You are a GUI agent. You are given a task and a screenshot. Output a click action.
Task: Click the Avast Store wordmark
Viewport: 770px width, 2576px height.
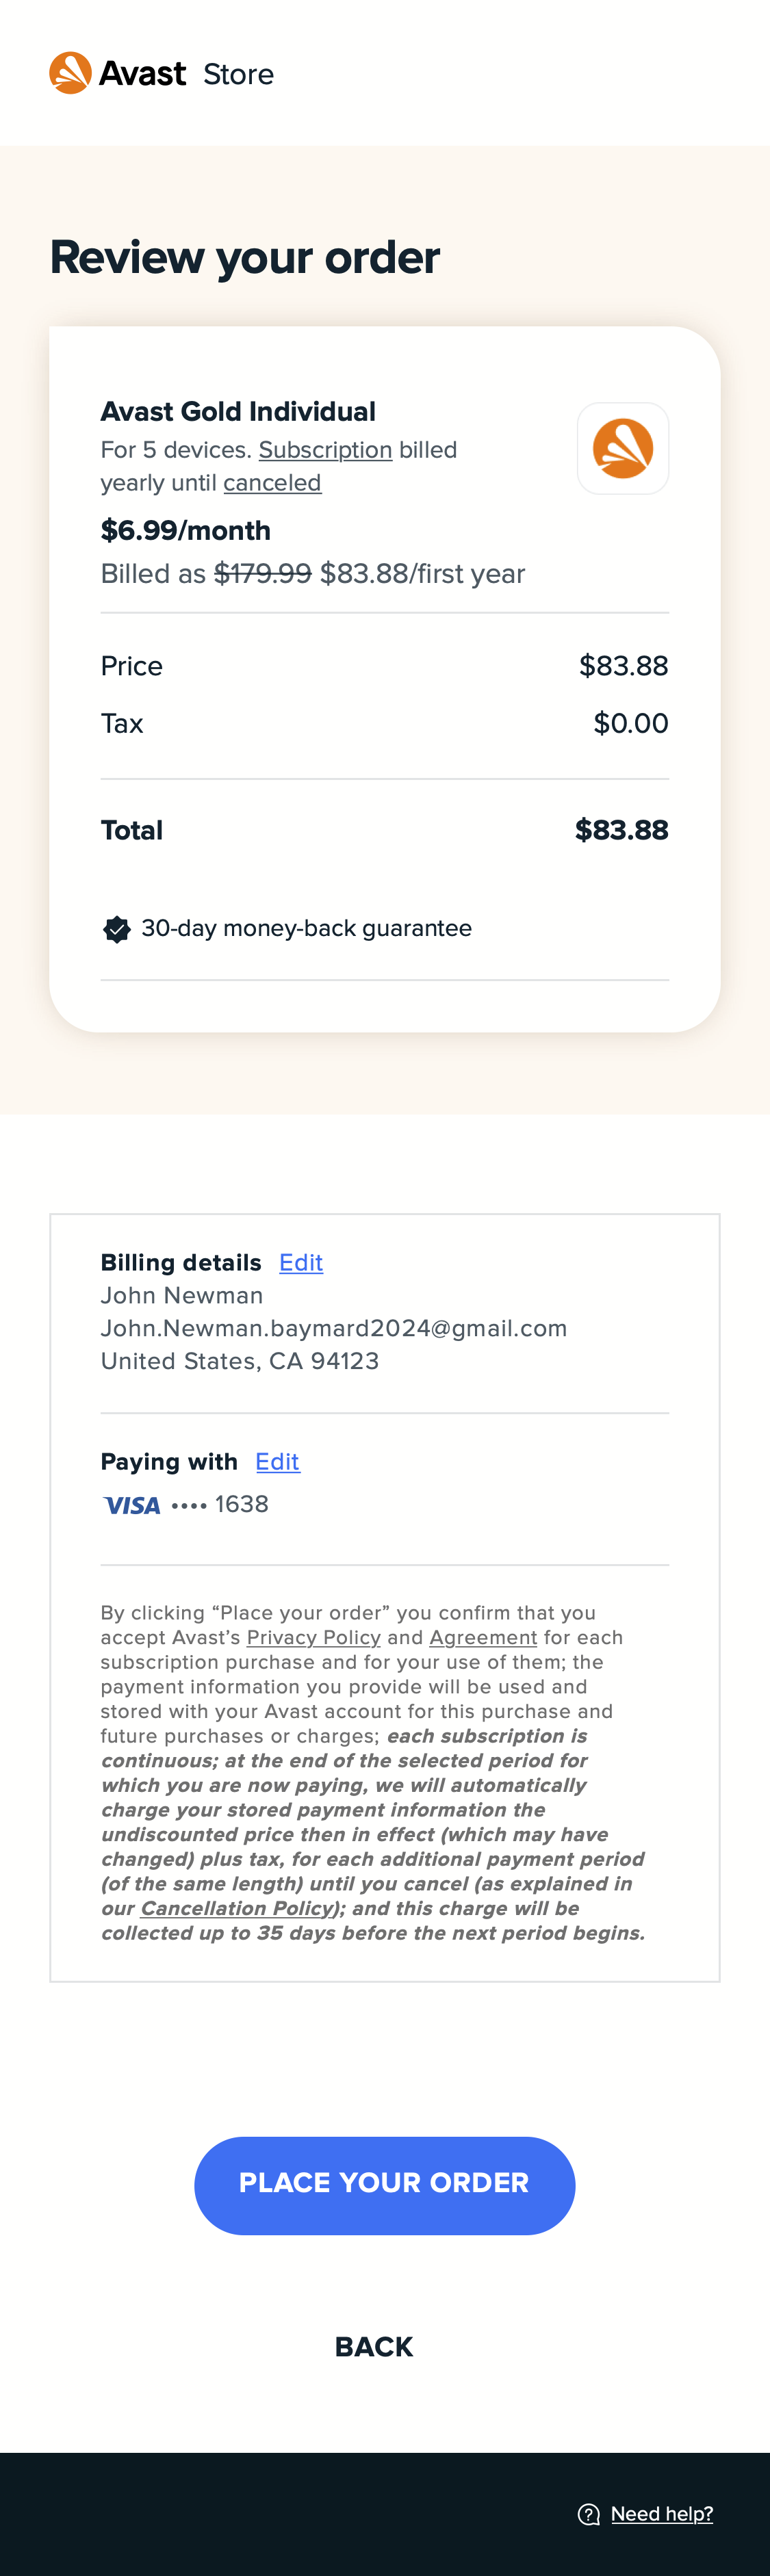pos(238,74)
